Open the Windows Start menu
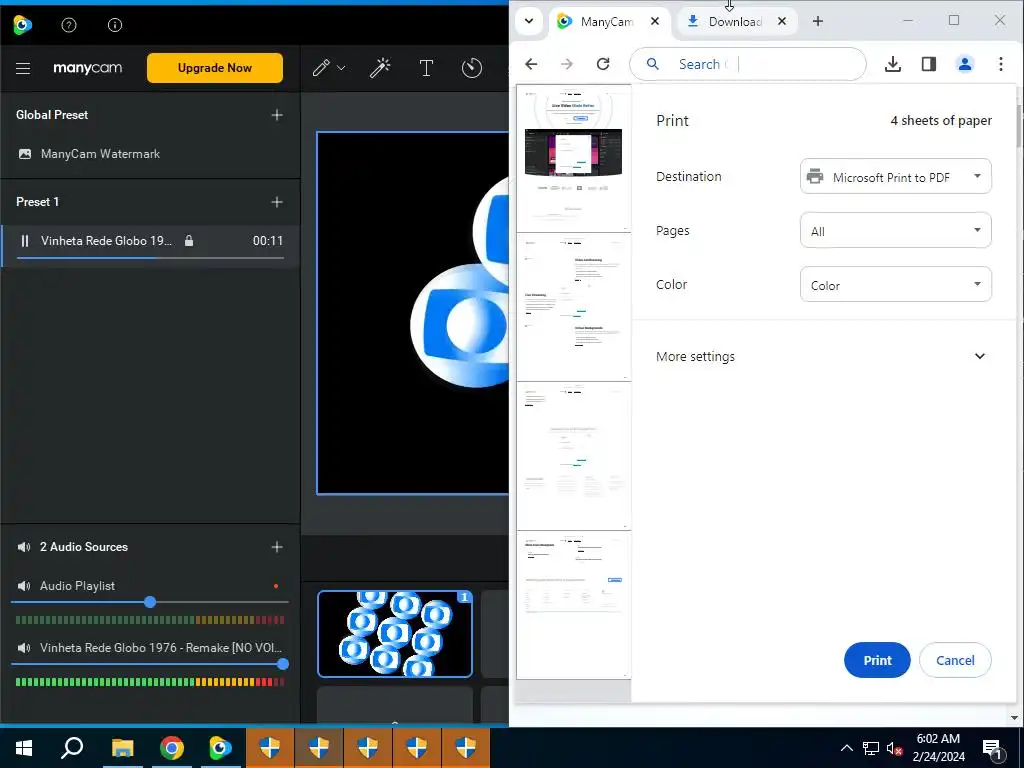The image size is (1024, 768). pos(24,748)
